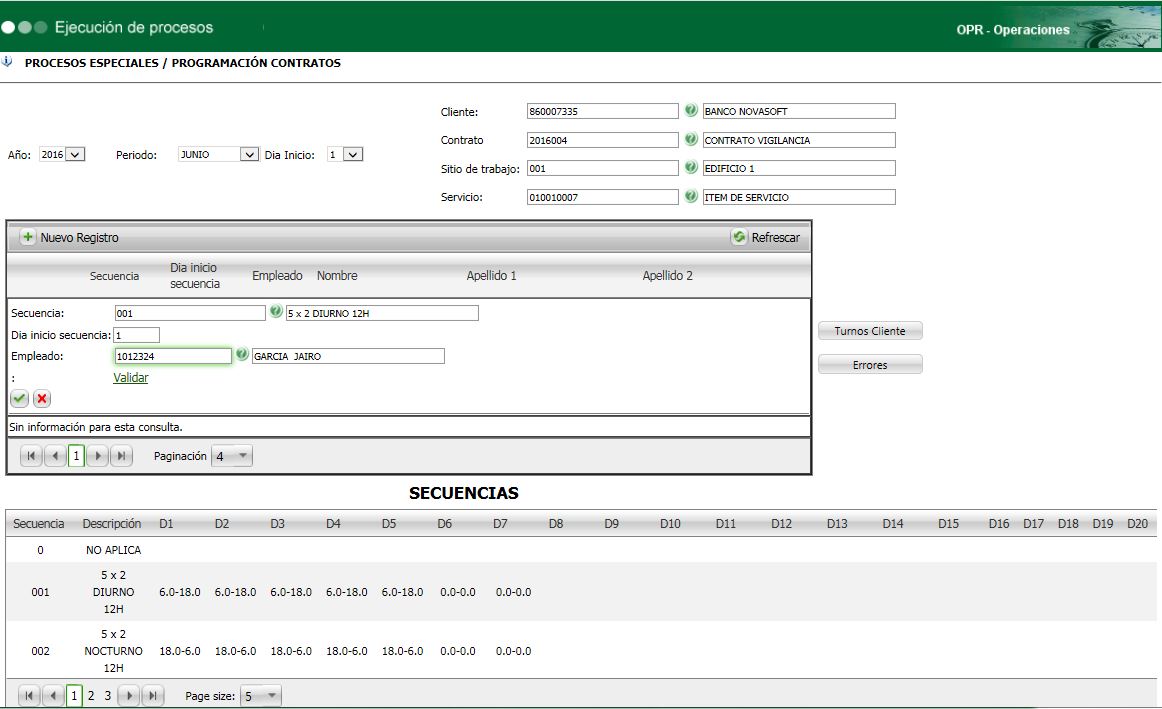Select page 3 in Secuencias pager

[x=107, y=696]
